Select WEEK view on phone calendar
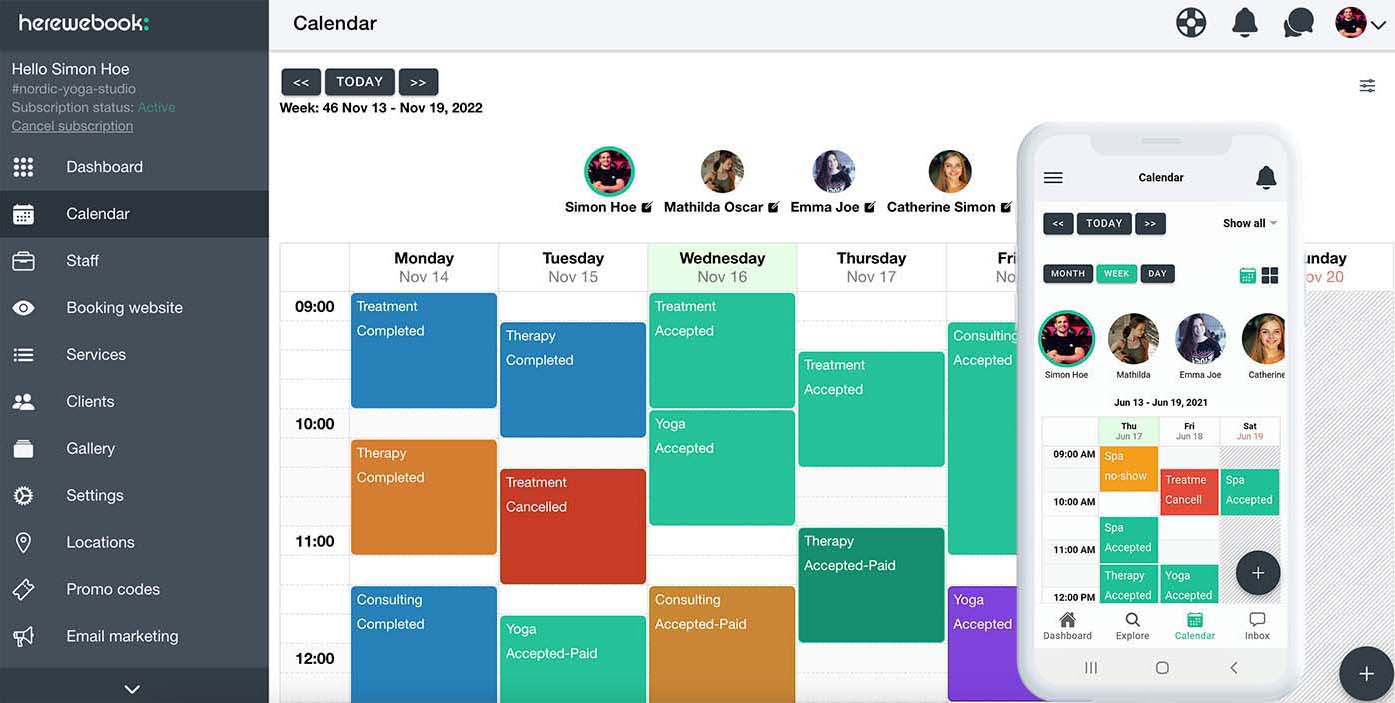Image resolution: width=1395 pixels, height=703 pixels. pyautogui.click(x=1116, y=274)
